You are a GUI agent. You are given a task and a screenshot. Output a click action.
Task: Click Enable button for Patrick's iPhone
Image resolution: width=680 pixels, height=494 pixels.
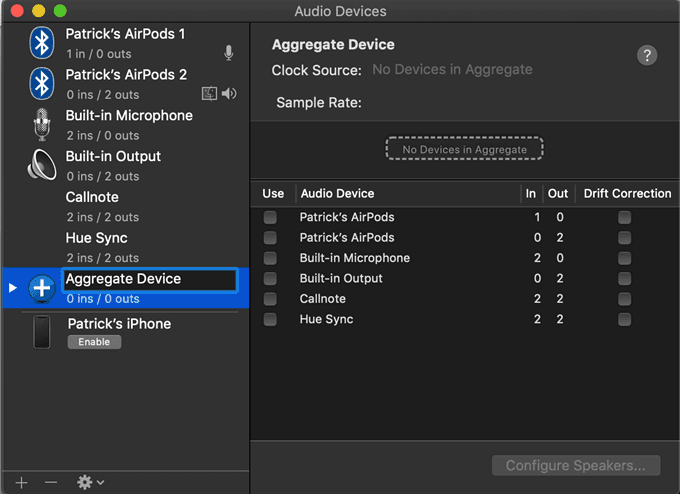pyautogui.click(x=94, y=342)
